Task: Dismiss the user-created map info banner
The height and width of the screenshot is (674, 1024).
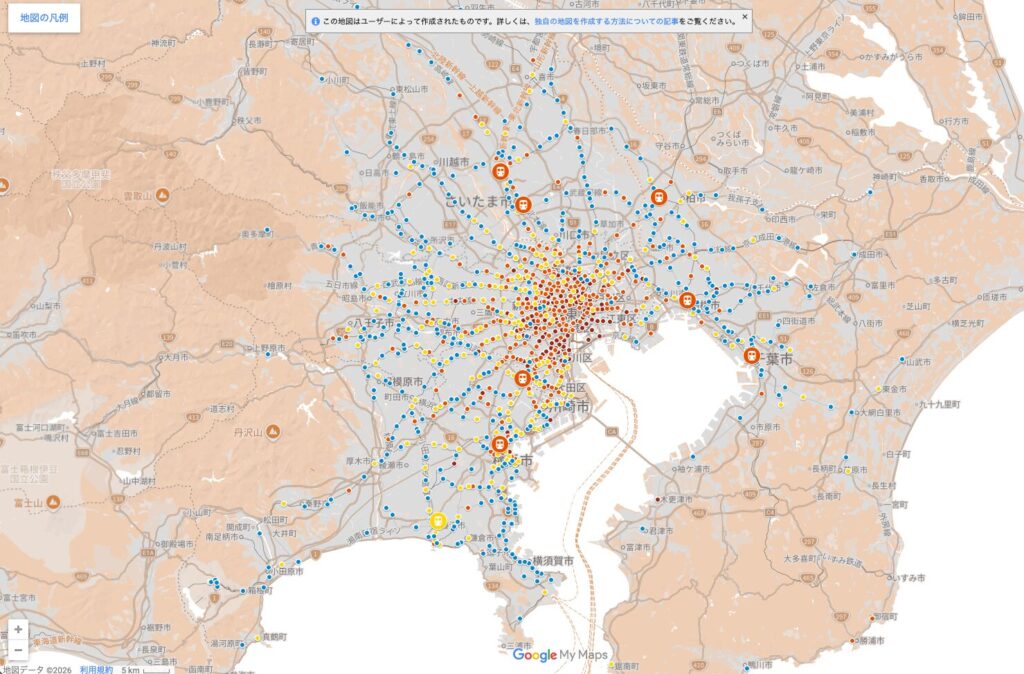Action: pos(744,17)
